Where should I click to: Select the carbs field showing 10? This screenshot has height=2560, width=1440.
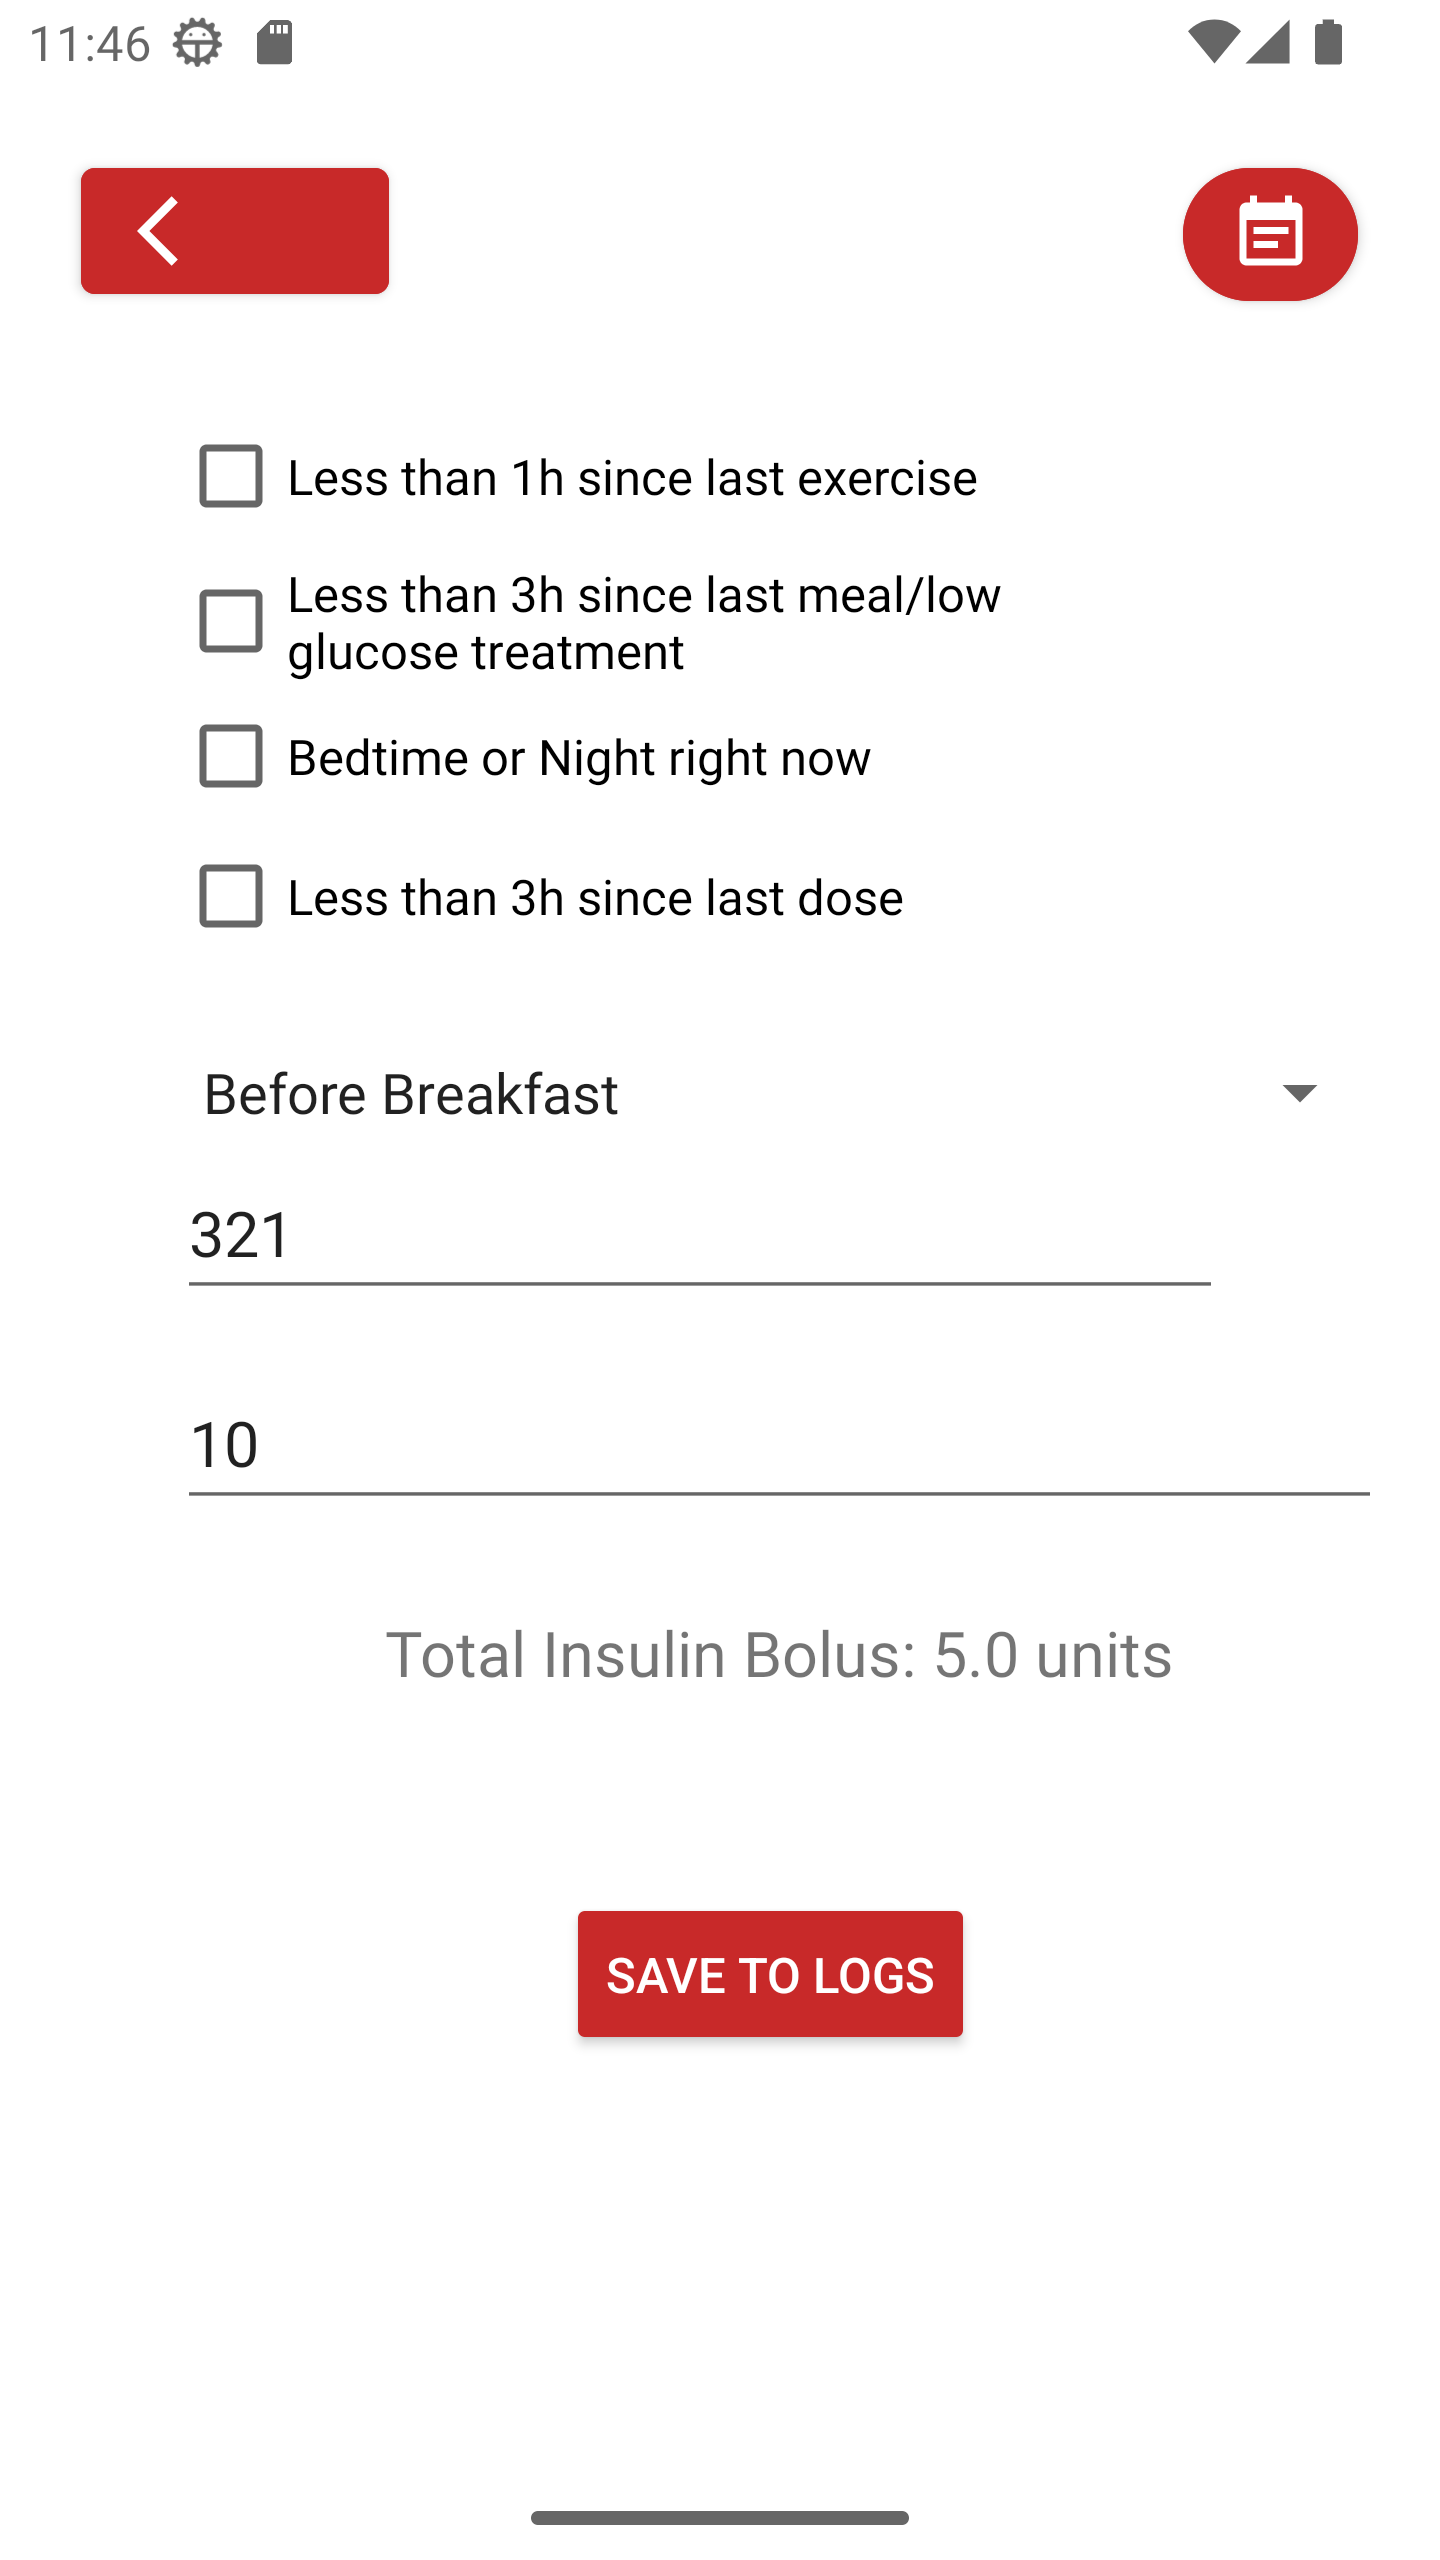tap(779, 1445)
